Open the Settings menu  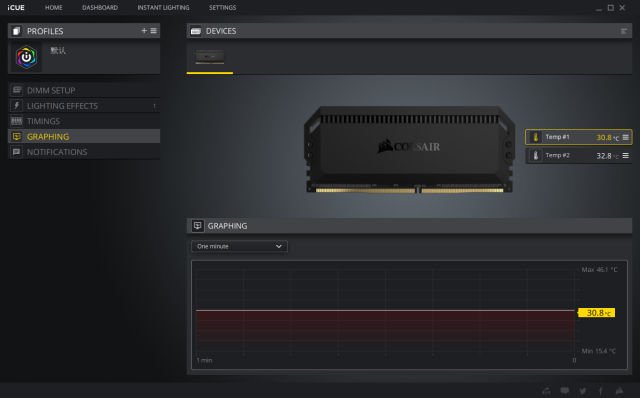point(222,7)
